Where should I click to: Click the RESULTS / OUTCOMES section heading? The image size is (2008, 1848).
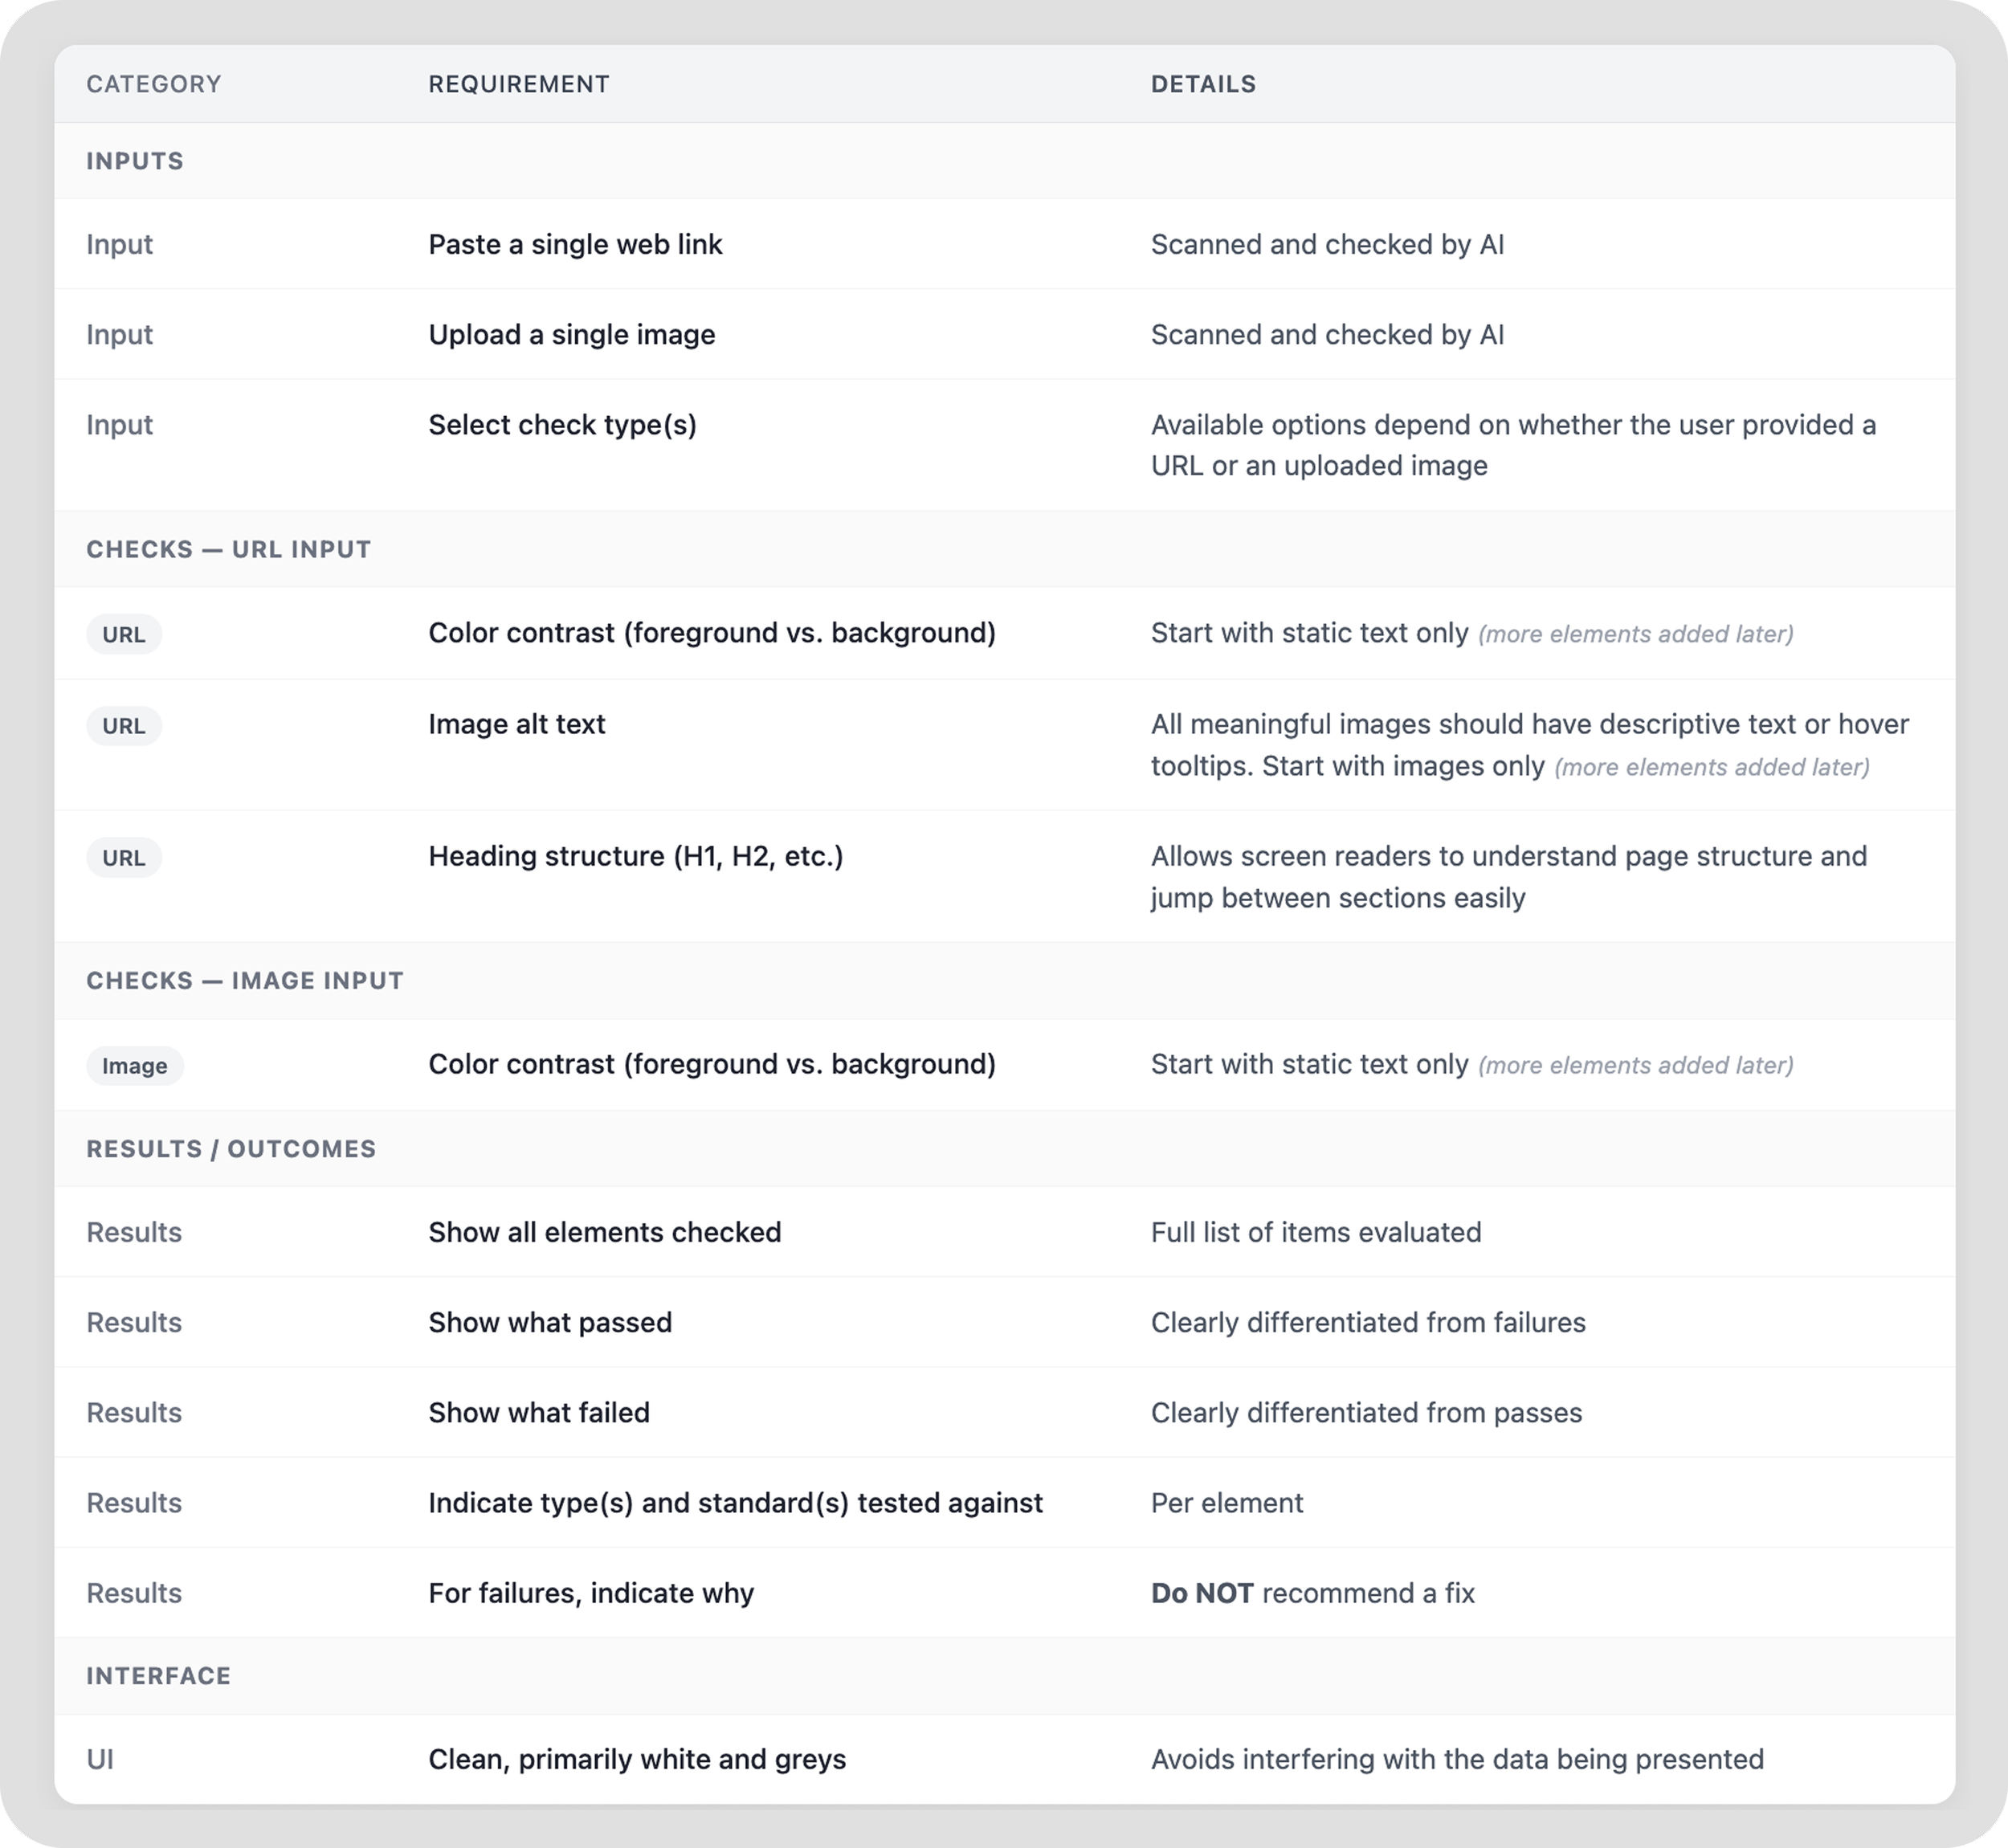point(230,1148)
